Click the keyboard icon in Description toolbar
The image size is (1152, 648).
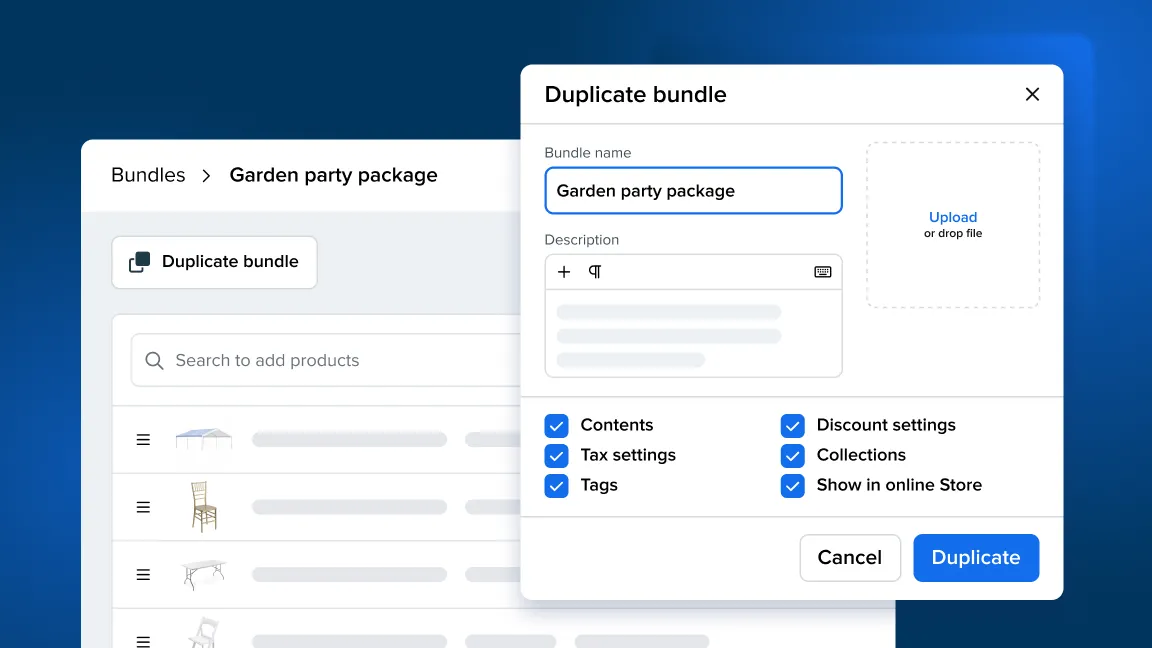822,272
